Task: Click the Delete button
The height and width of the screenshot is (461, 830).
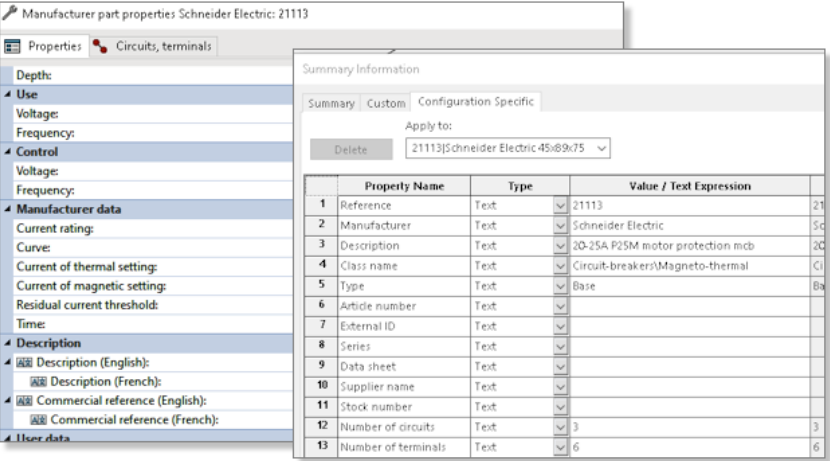Action: (351, 150)
